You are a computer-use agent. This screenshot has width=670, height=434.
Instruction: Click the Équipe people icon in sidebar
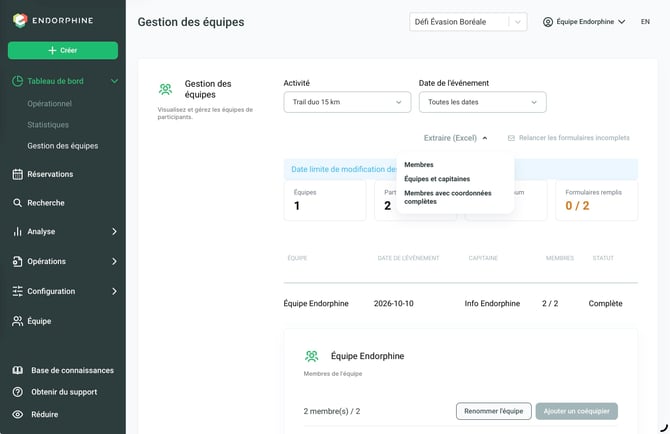[x=18, y=321]
